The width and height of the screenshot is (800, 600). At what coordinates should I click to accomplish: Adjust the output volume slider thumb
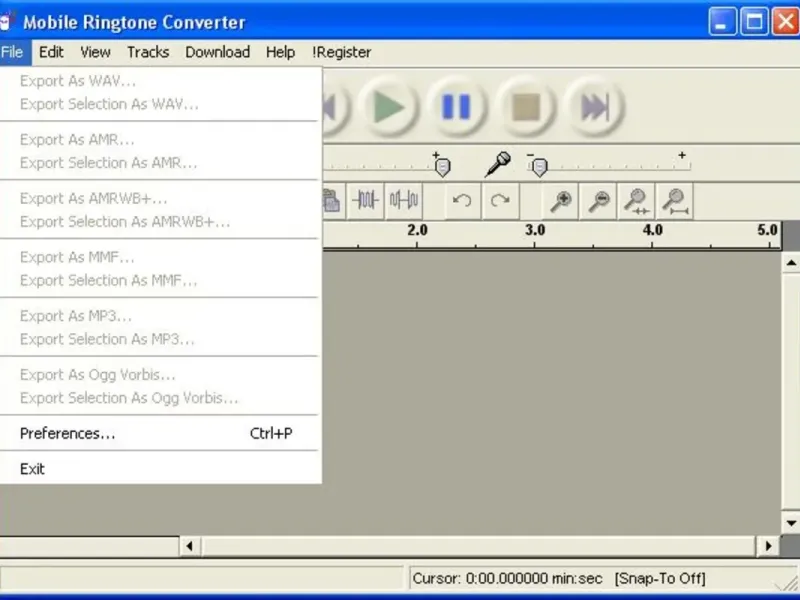point(442,167)
